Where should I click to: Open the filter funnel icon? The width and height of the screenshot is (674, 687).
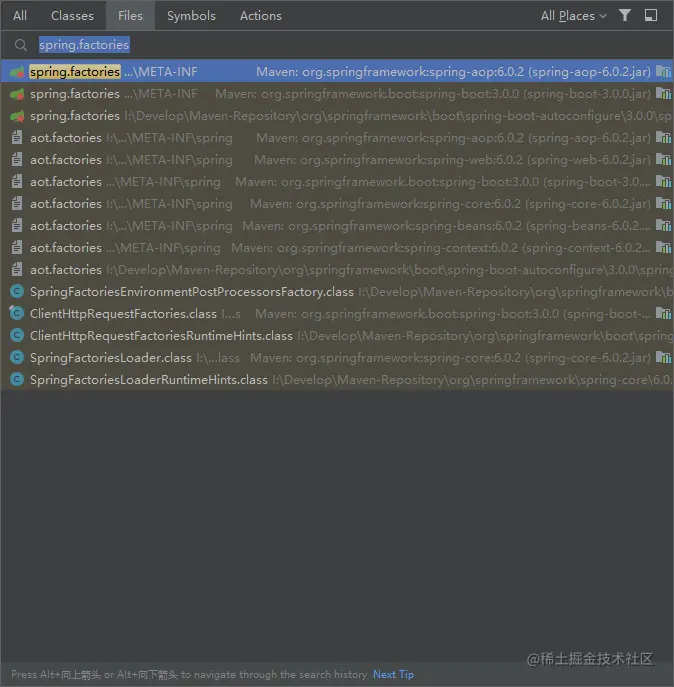pyautogui.click(x=625, y=16)
